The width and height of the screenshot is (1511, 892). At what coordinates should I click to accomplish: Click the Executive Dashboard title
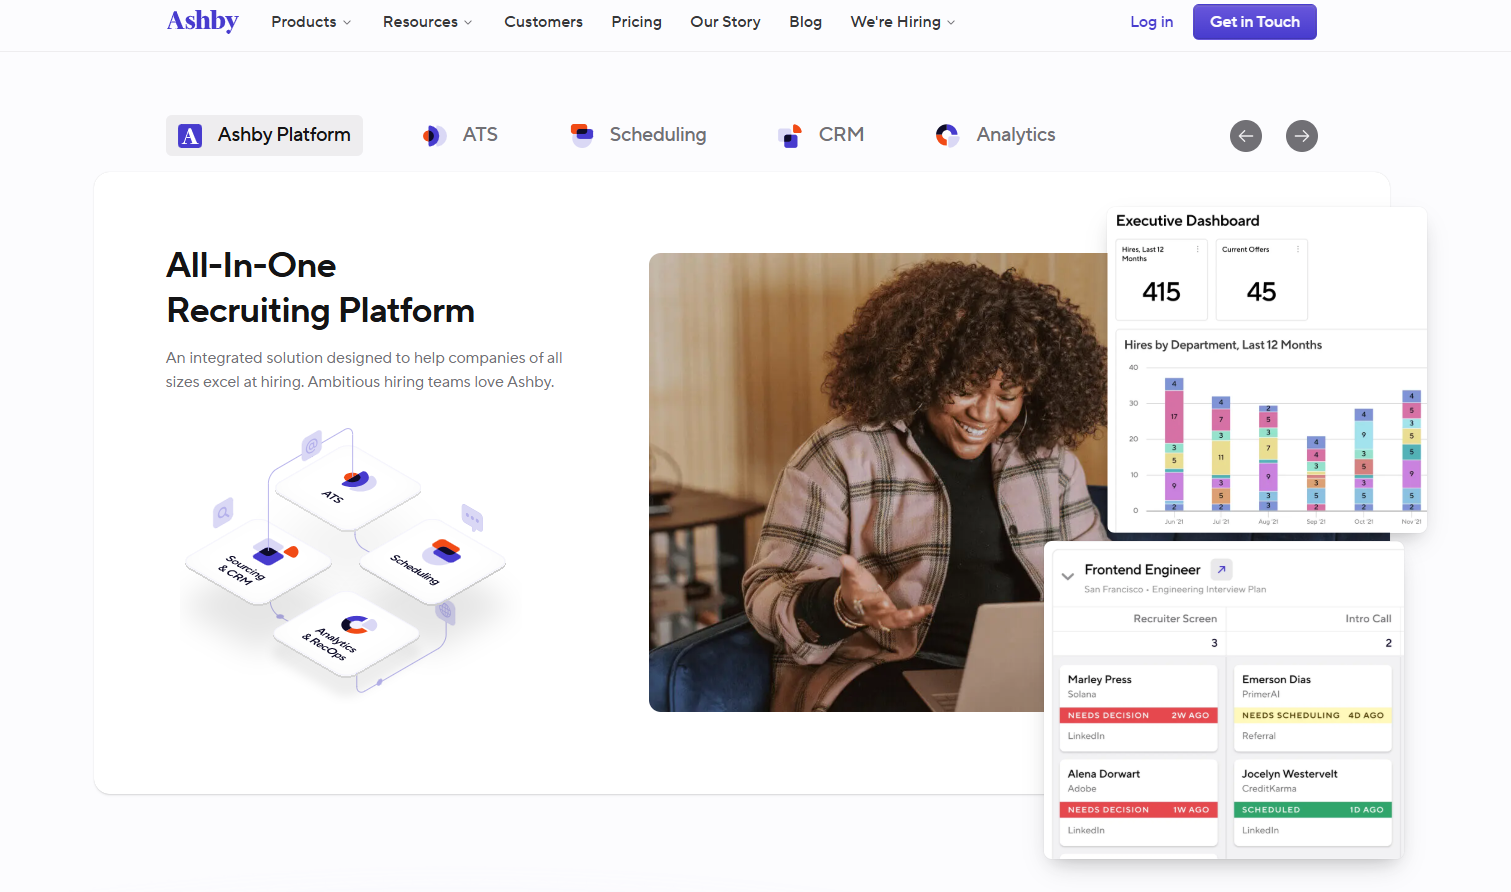(1187, 221)
